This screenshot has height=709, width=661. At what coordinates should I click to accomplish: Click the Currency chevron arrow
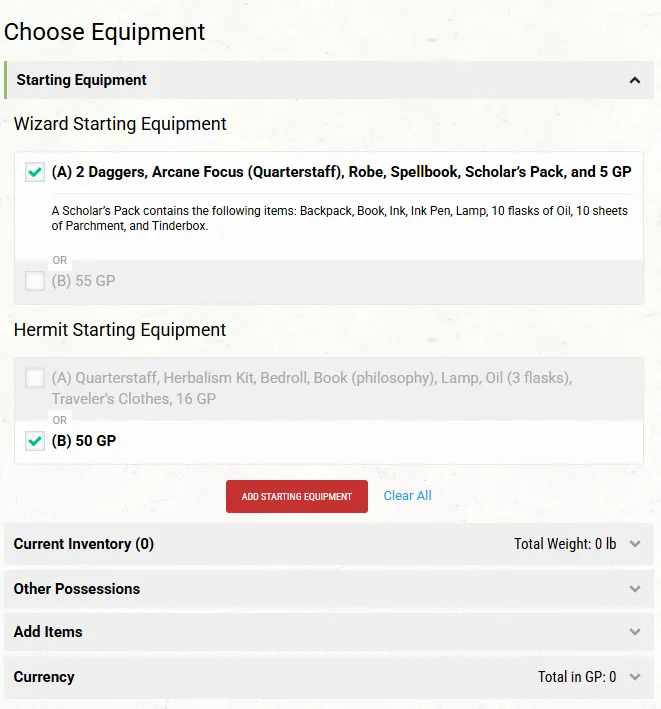pos(634,677)
